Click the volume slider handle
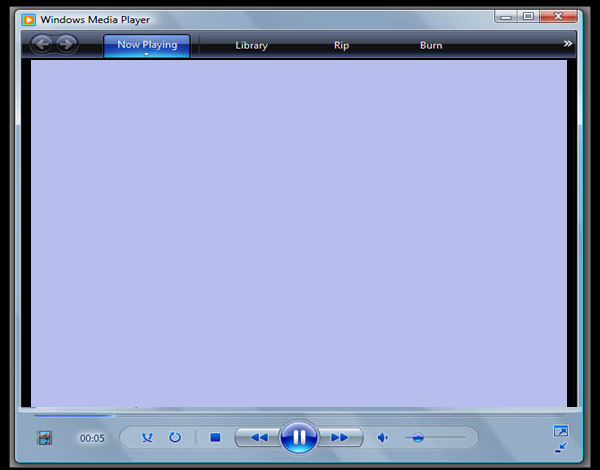 coord(418,437)
